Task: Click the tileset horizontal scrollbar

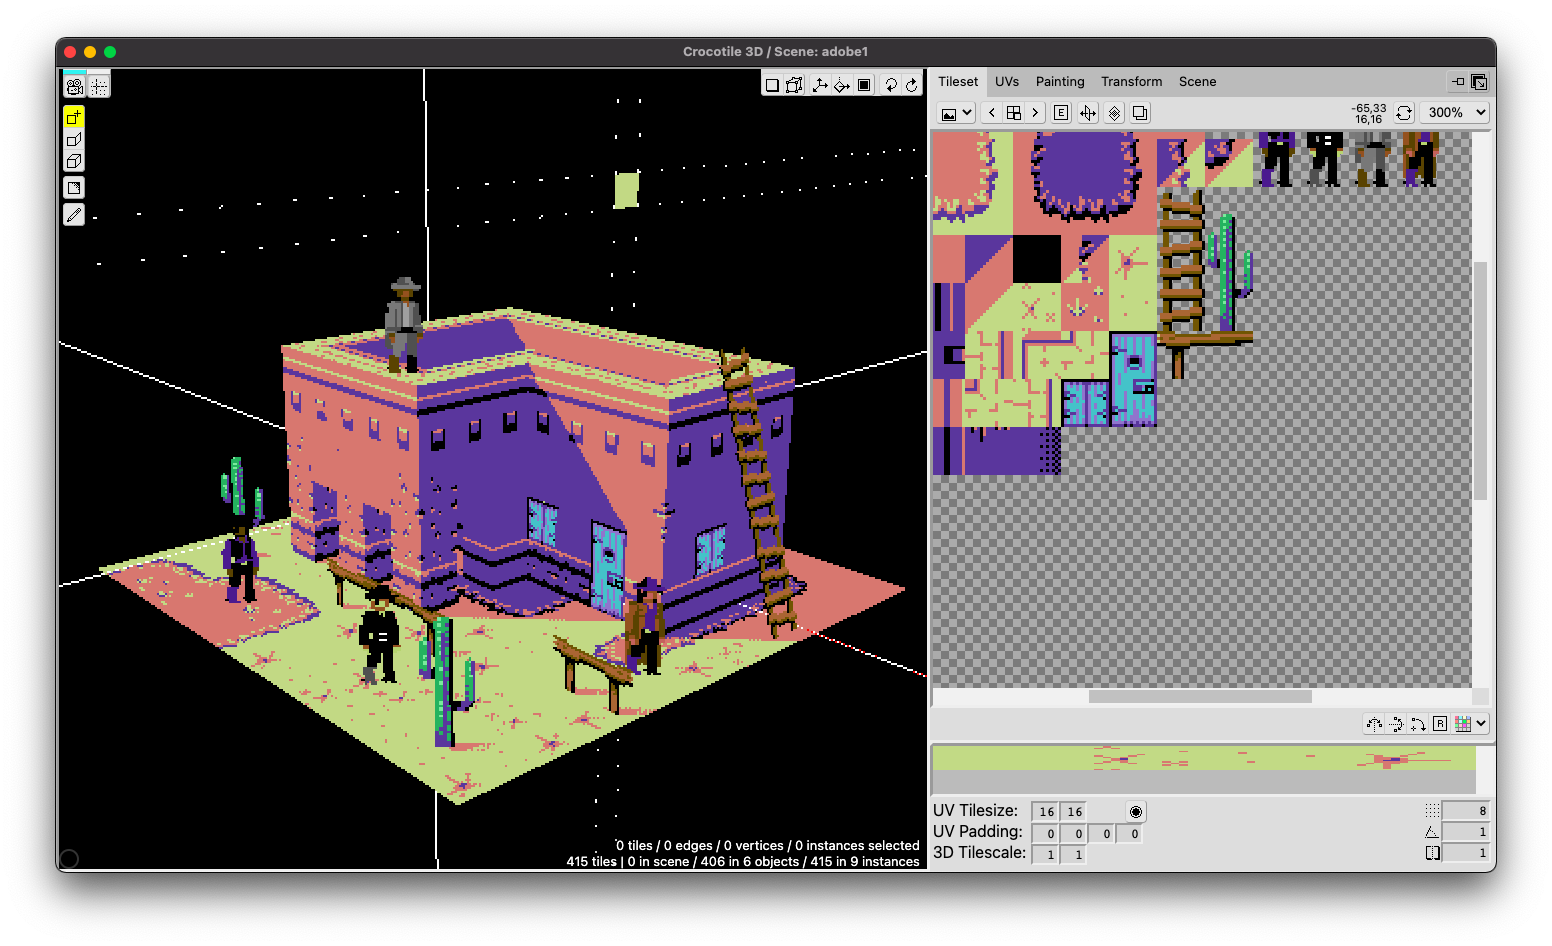Action: (1200, 697)
